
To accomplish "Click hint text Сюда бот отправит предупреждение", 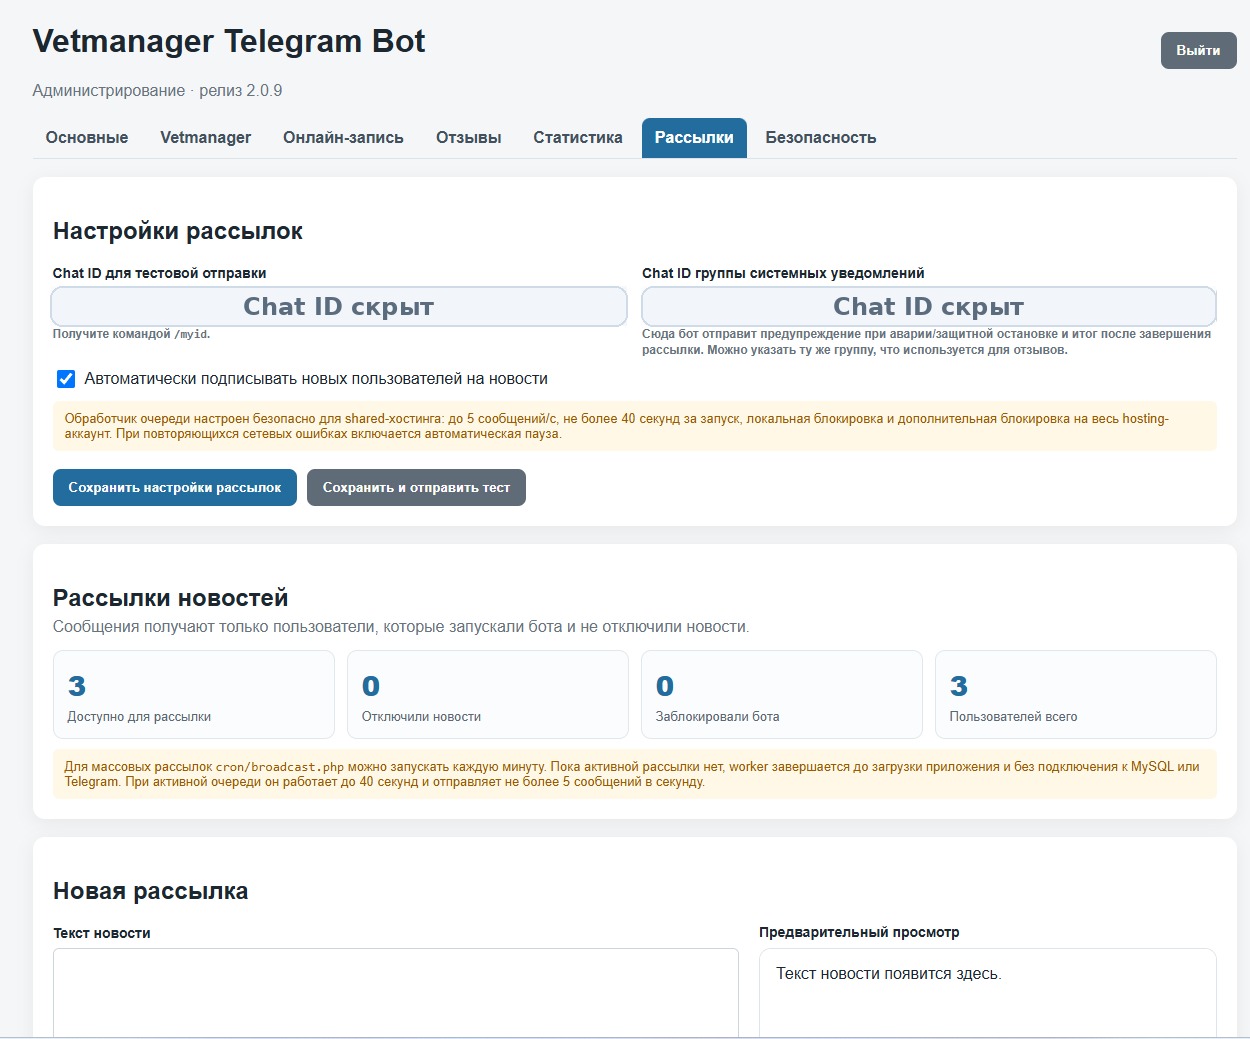I will pyautogui.click(x=926, y=342).
